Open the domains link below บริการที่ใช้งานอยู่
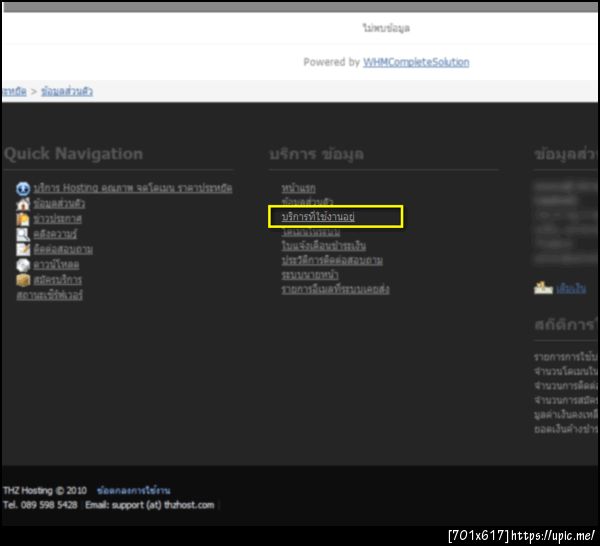 pyautogui.click(x=311, y=232)
